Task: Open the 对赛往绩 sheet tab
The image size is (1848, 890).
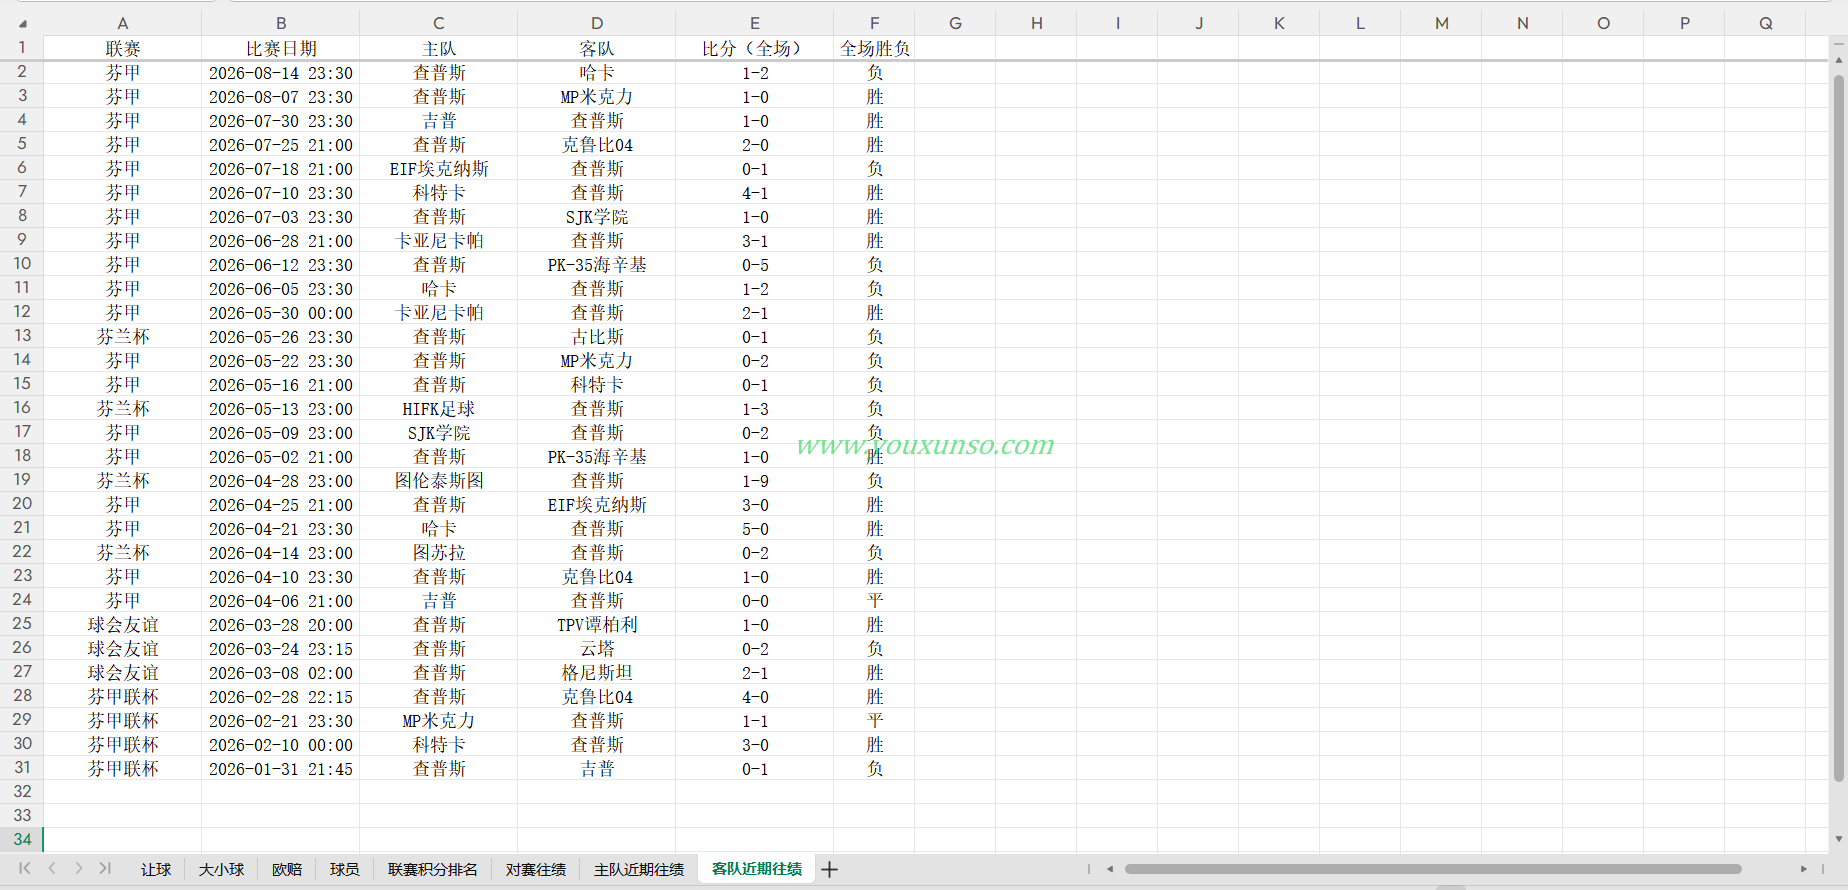Action: click(536, 869)
